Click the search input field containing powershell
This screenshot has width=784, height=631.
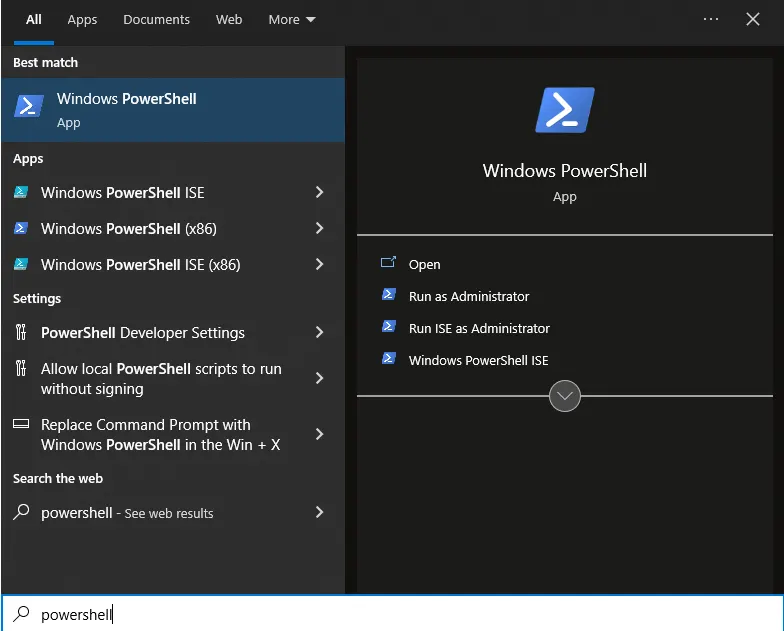tap(392, 614)
